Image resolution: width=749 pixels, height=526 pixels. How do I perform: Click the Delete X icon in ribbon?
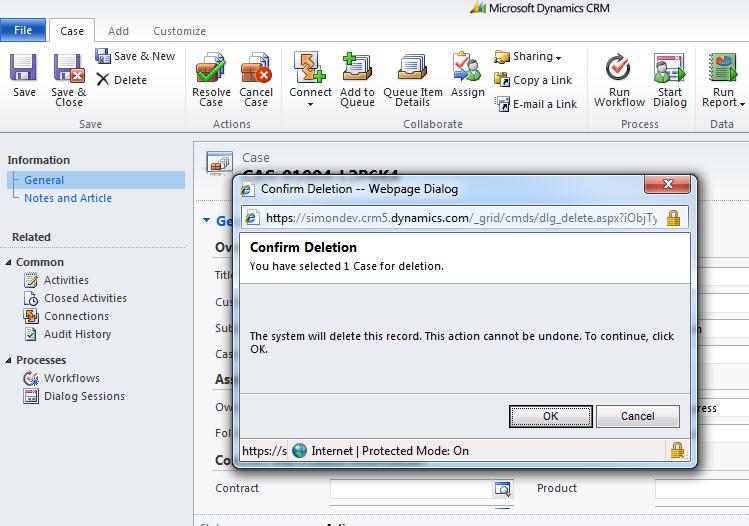(102, 79)
